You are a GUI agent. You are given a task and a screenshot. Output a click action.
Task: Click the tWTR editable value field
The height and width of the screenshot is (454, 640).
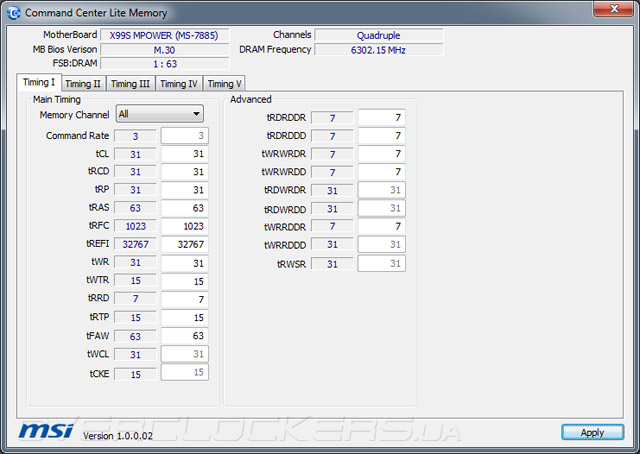coord(184,281)
